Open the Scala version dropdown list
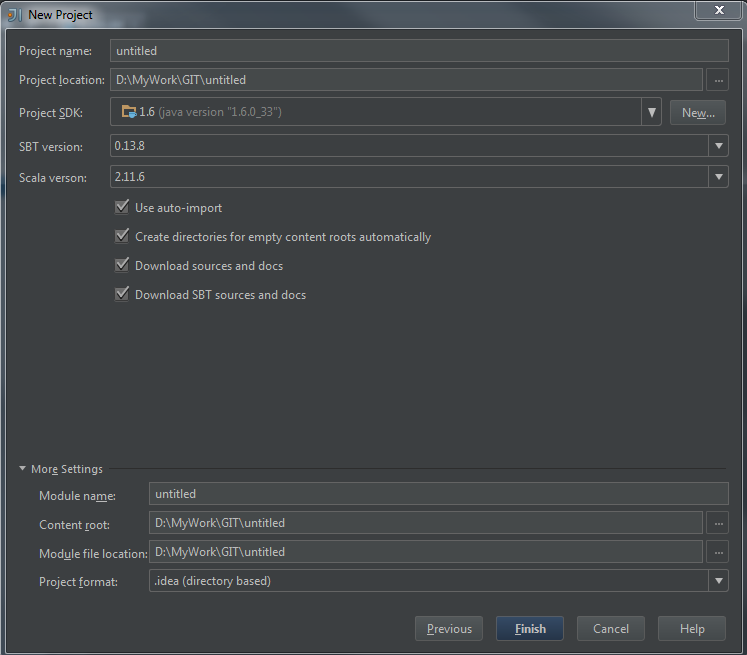 (x=718, y=177)
